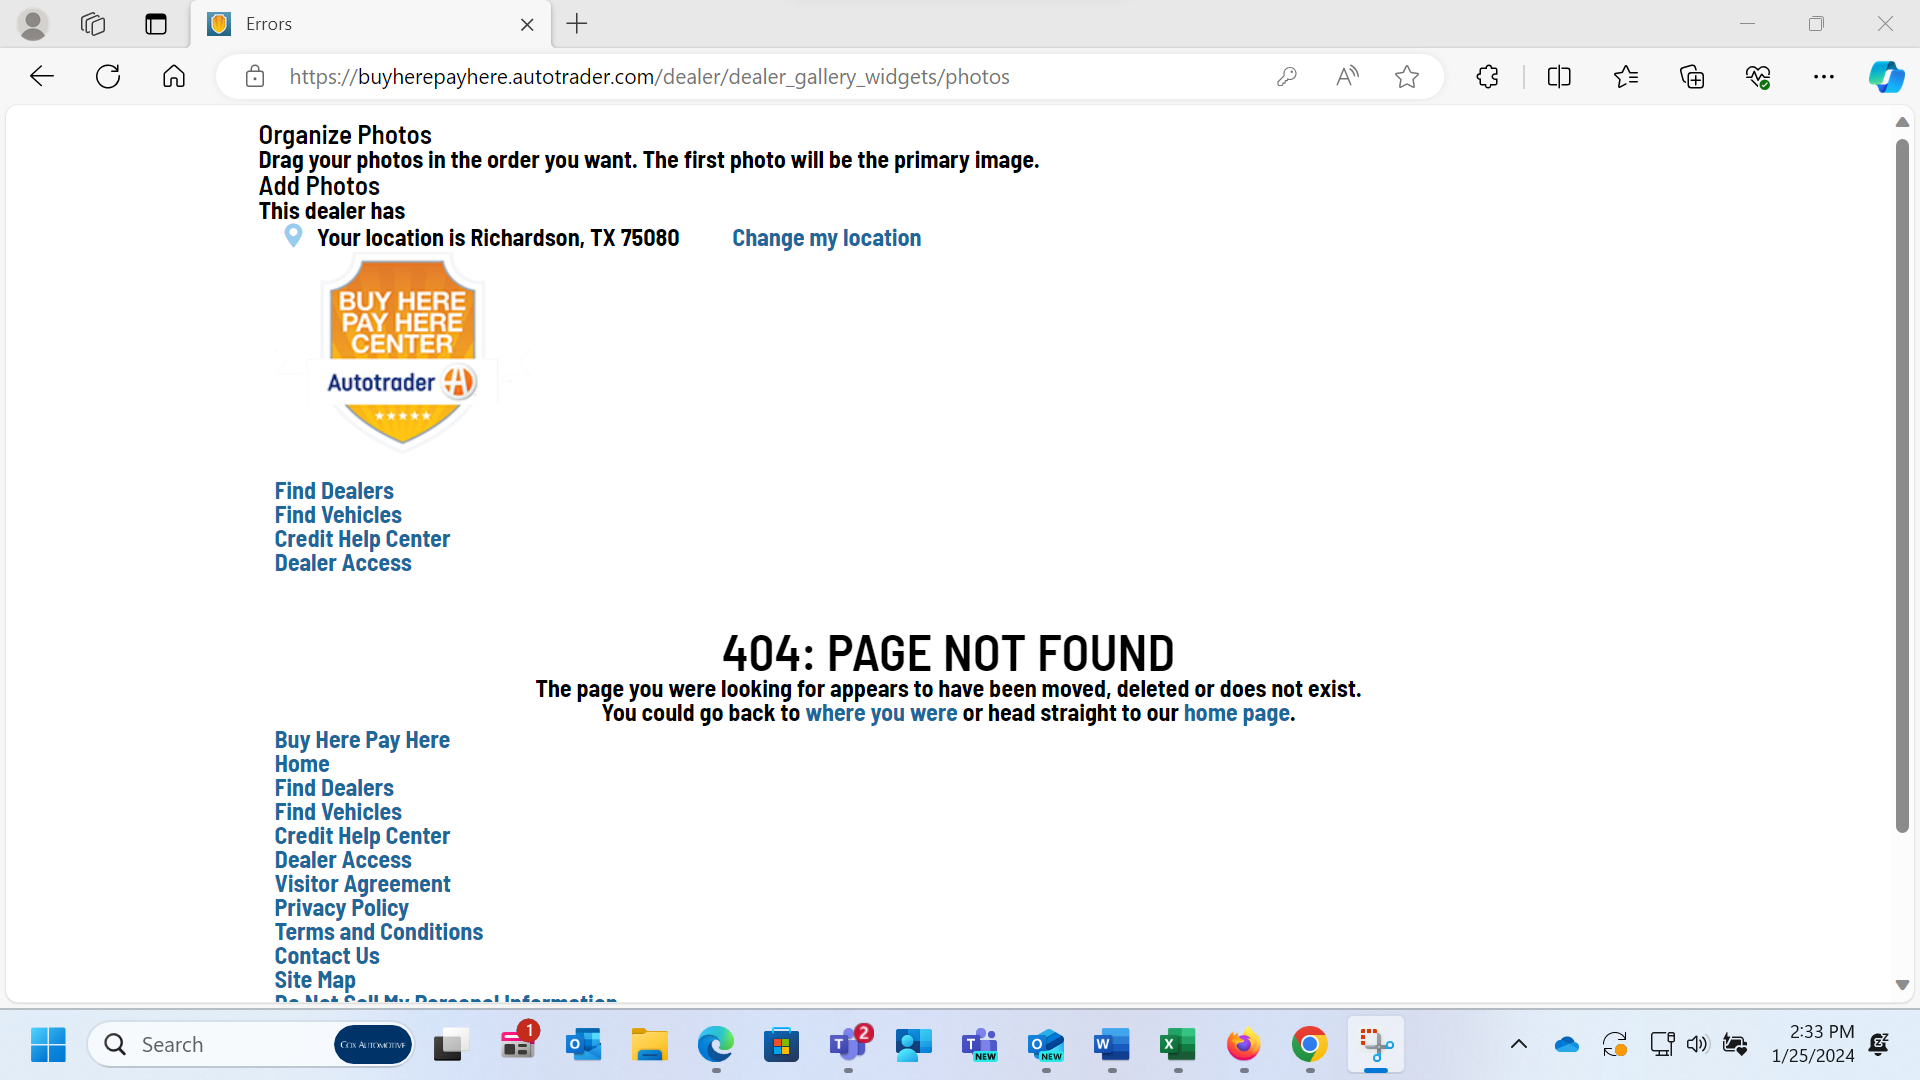Click the scrollbar down arrow
This screenshot has height=1080, width=1920.
click(x=1902, y=985)
